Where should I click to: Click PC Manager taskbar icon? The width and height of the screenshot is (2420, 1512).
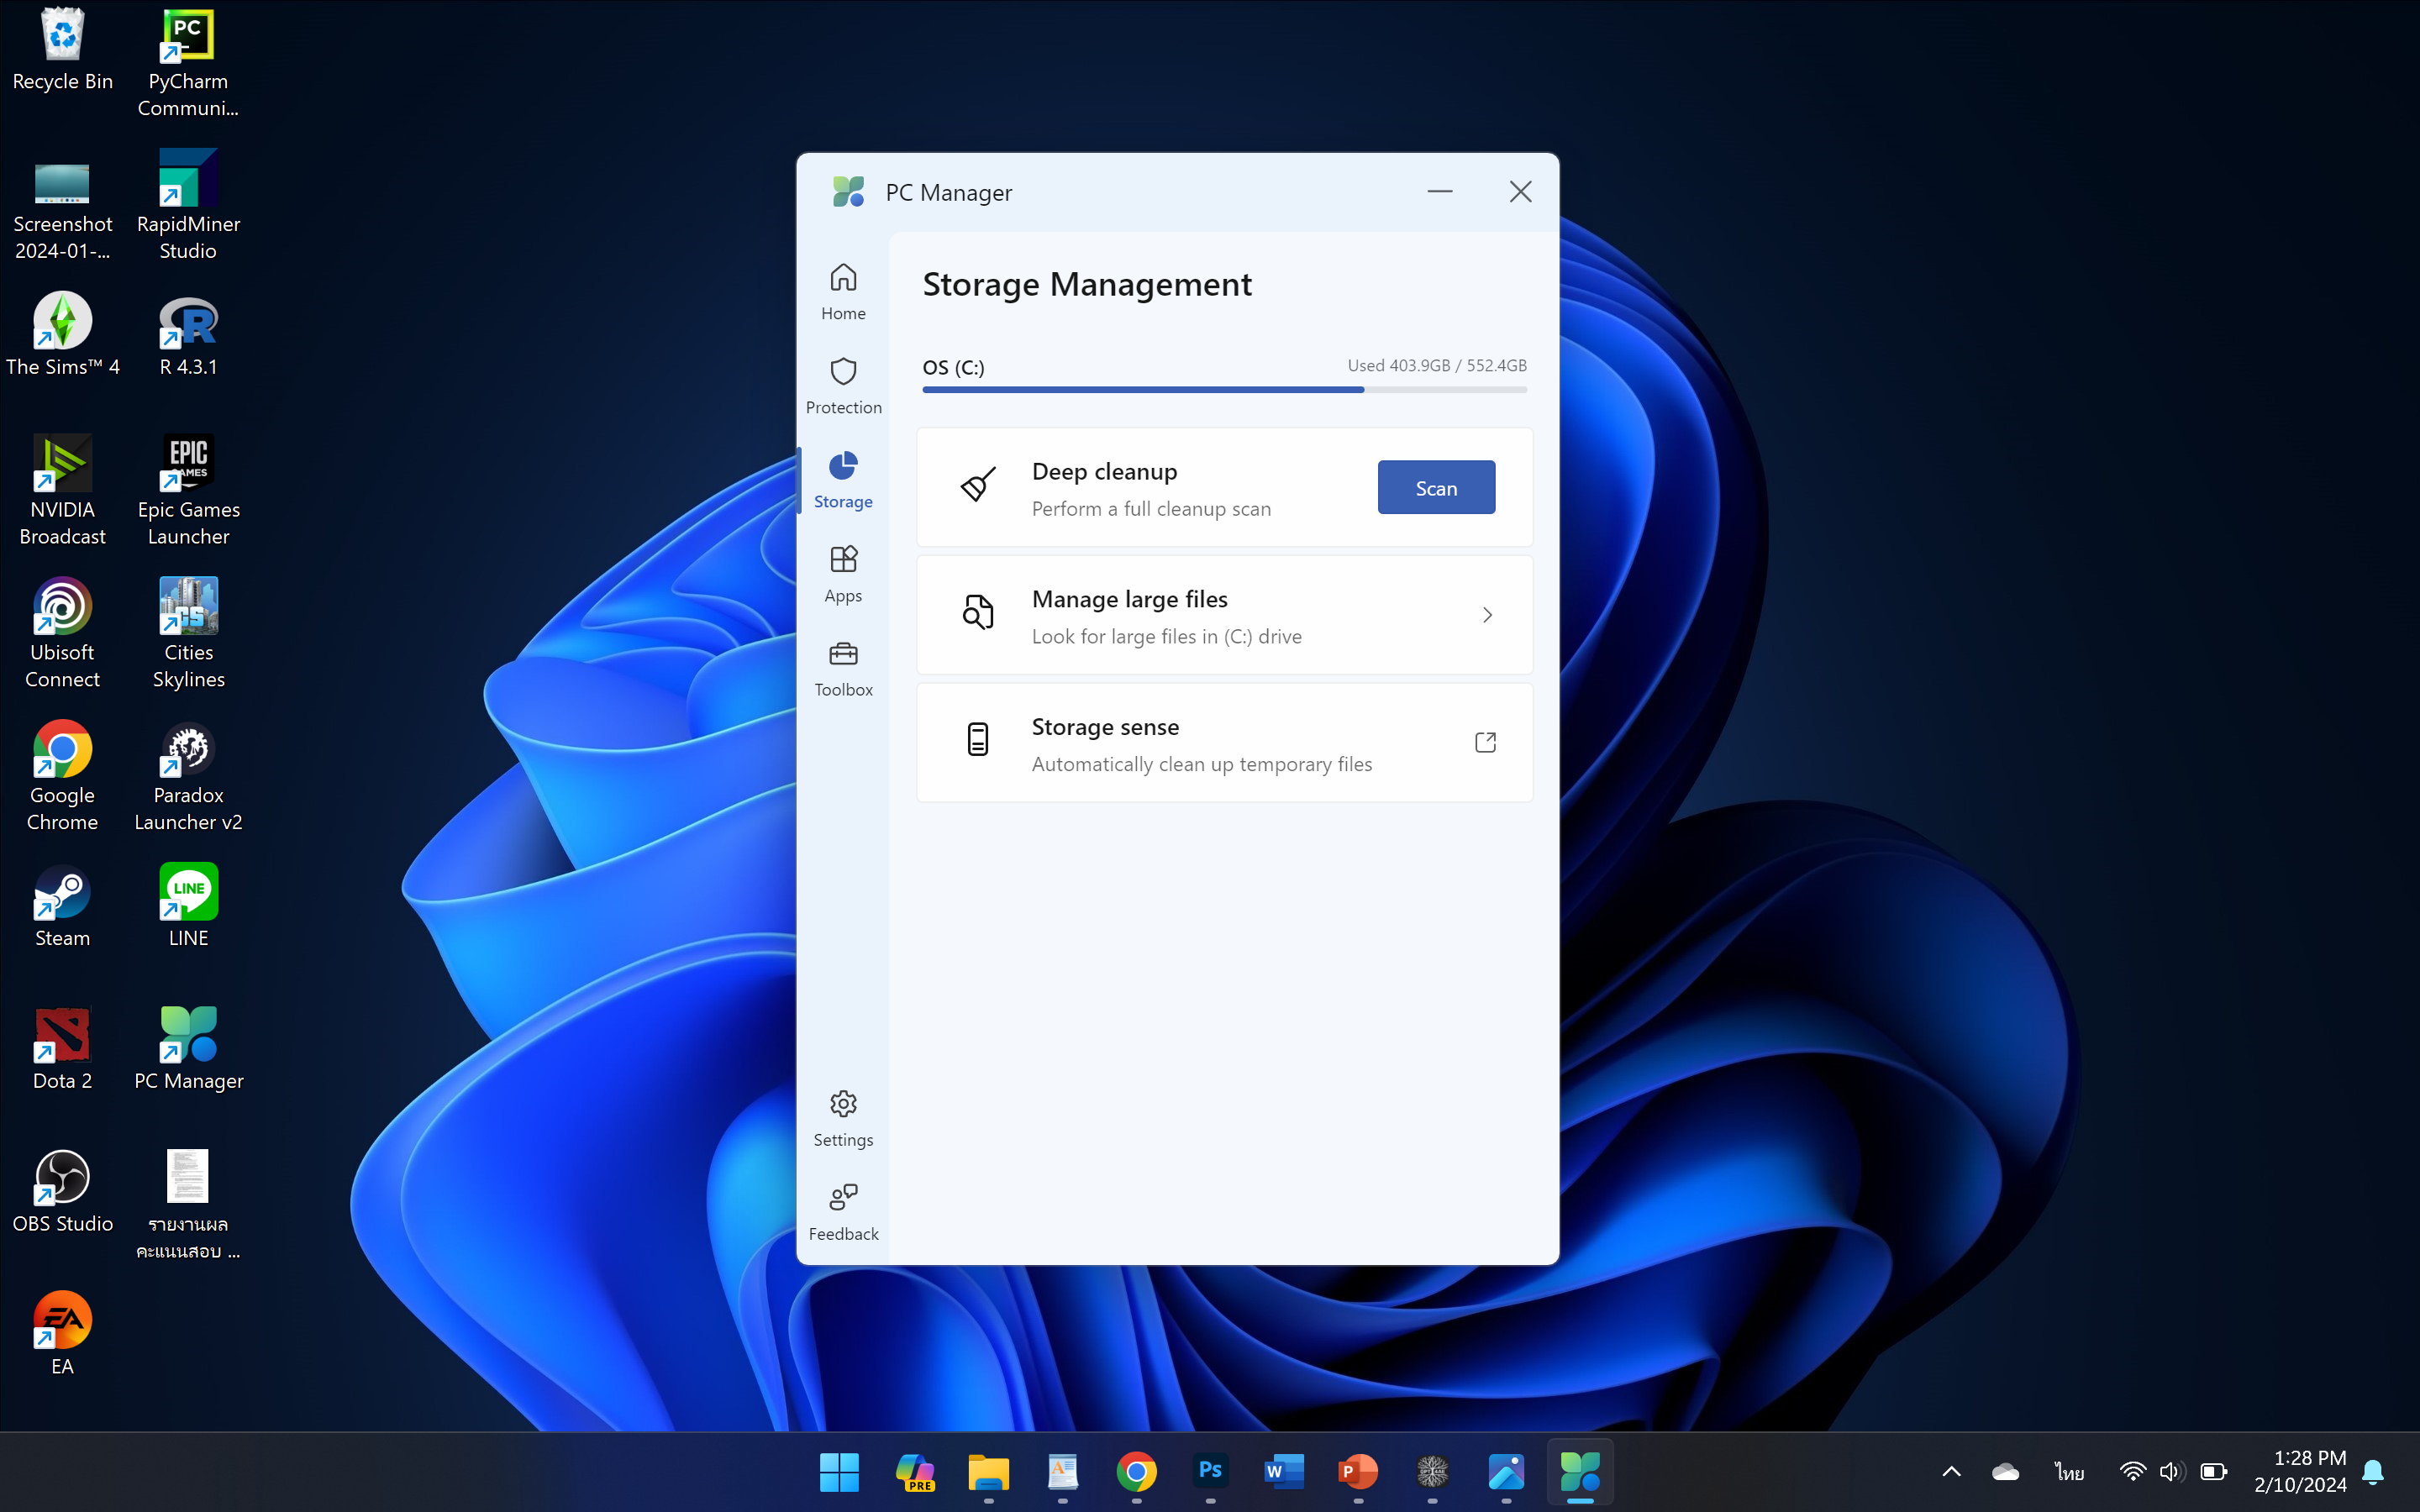(1580, 1471)
